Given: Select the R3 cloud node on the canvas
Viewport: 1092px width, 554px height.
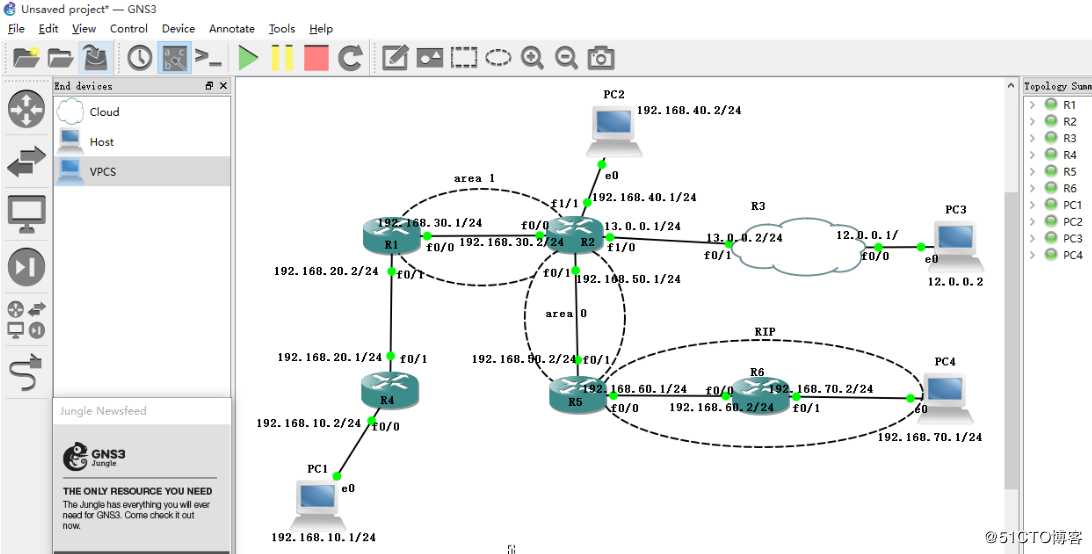Looking at the screenshot, I should click(798, 245).
